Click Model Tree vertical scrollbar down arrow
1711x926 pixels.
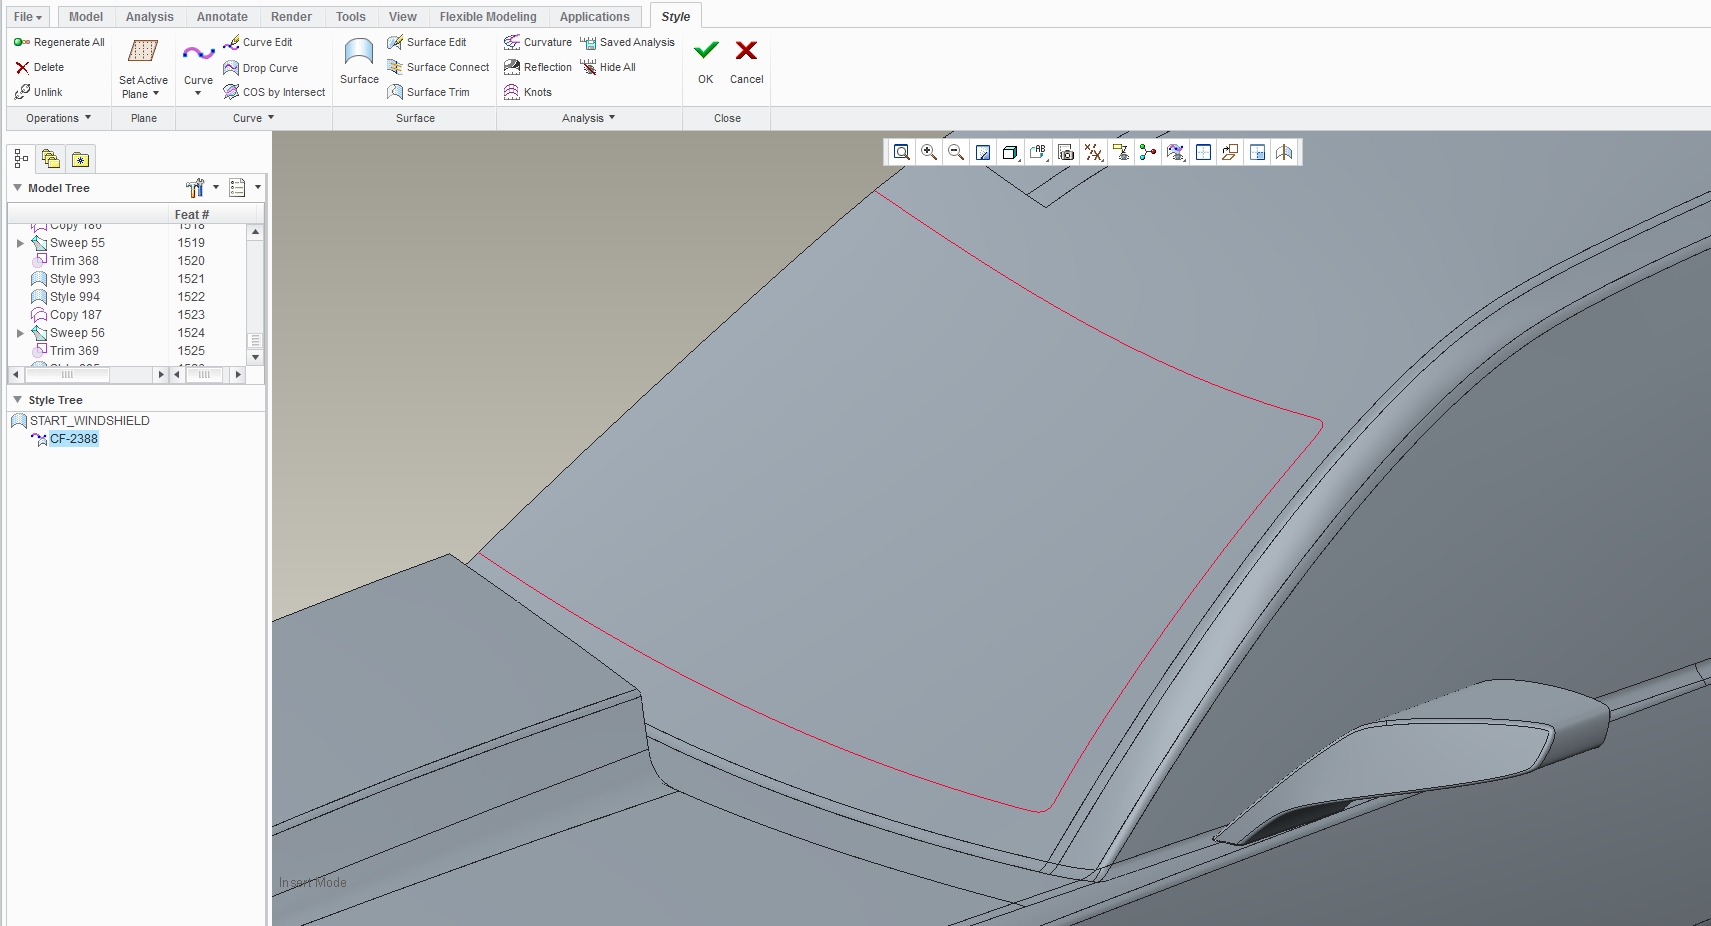pyautogui.click(x=256, y=357)
